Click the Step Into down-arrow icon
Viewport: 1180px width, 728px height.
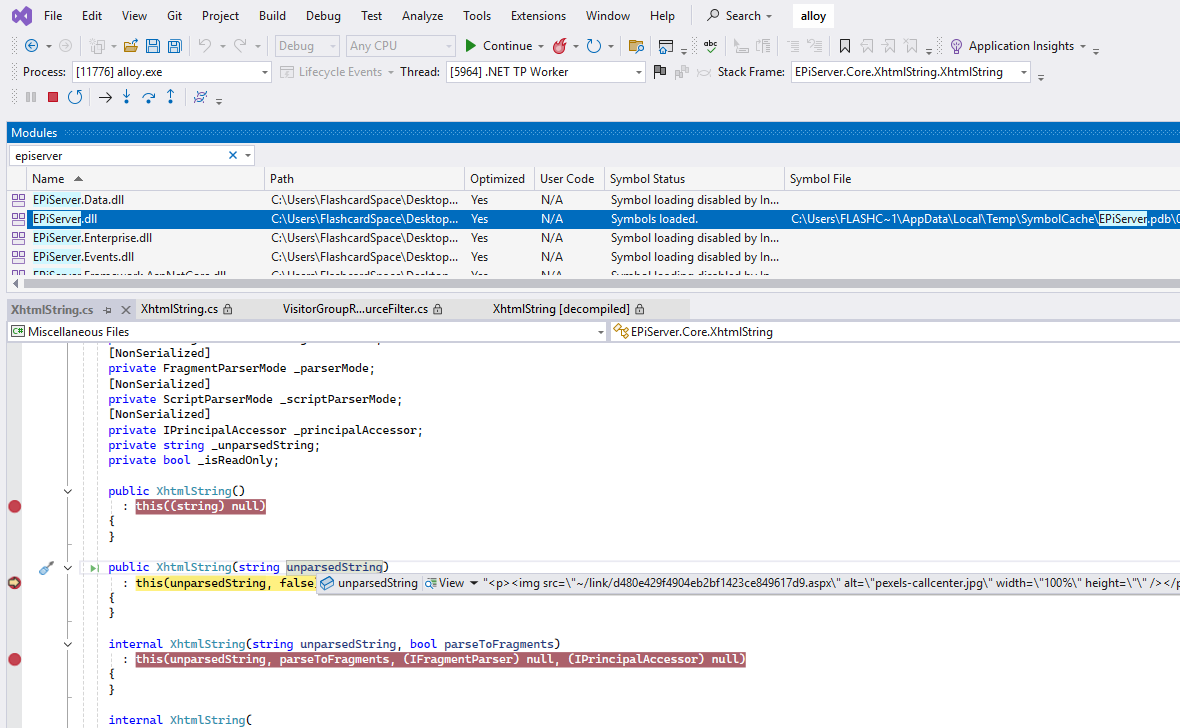pos(126,96)
